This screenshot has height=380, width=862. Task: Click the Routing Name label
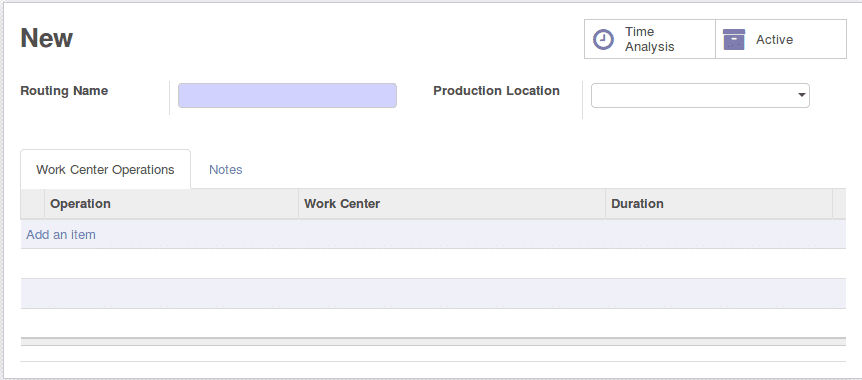pos(64,91)
